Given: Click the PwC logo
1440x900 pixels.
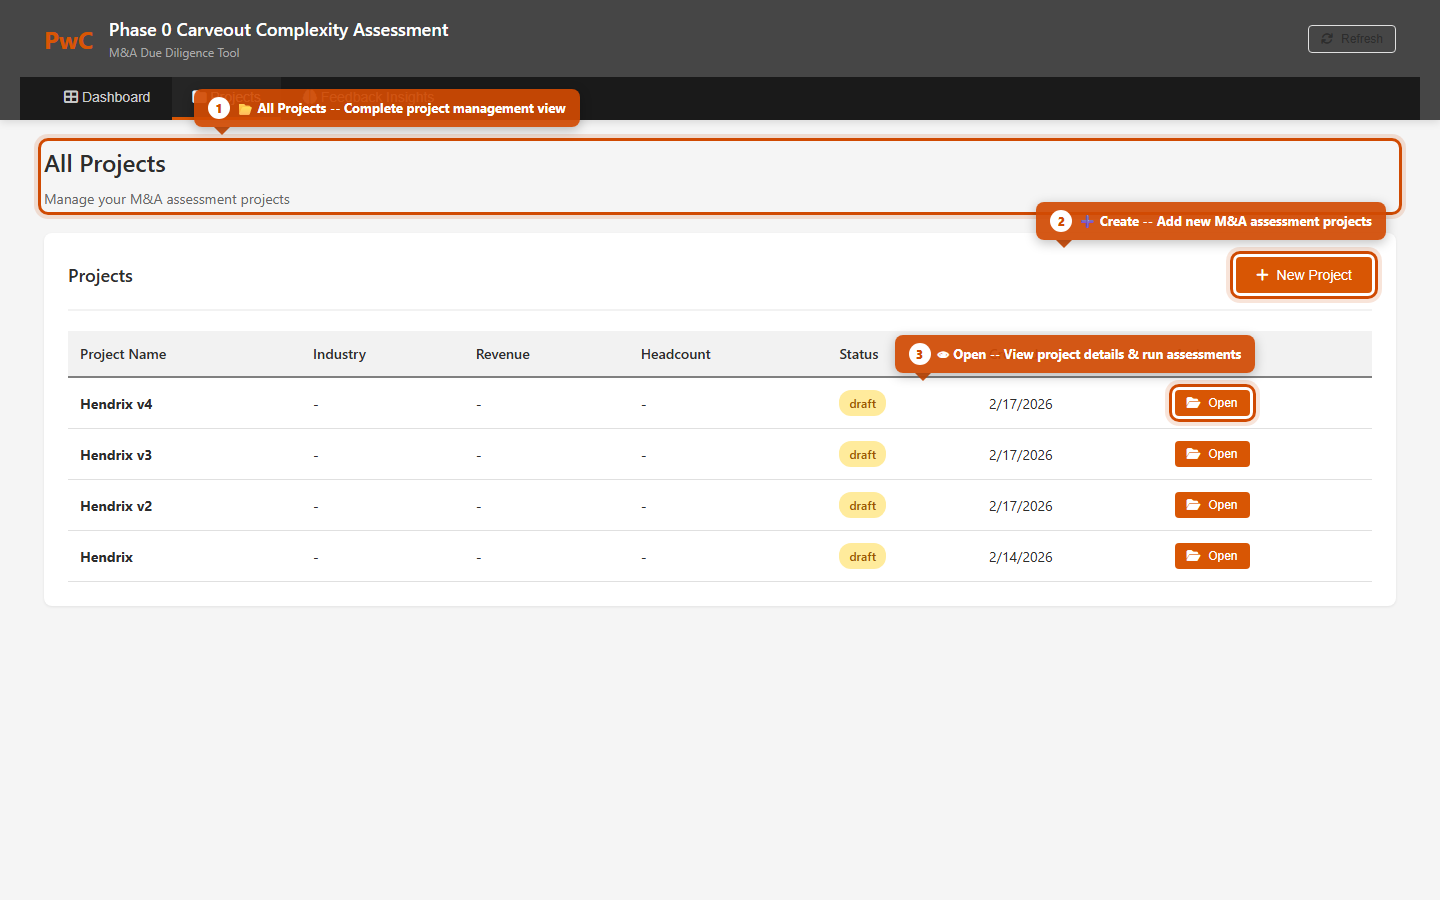Looking at the screenshot, I should tap(69, 41).
